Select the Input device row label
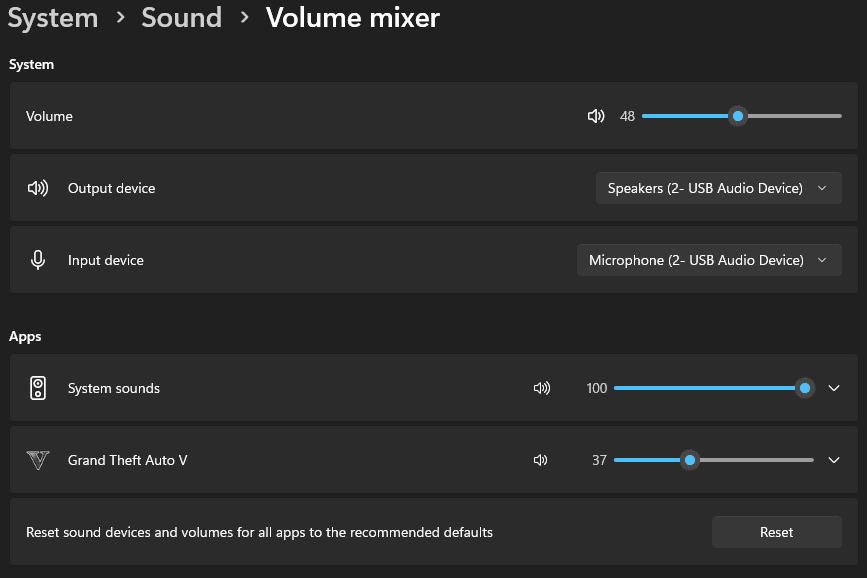Image resolution: width=867 pixels, height=578 pixels. [x=105, y=260]
